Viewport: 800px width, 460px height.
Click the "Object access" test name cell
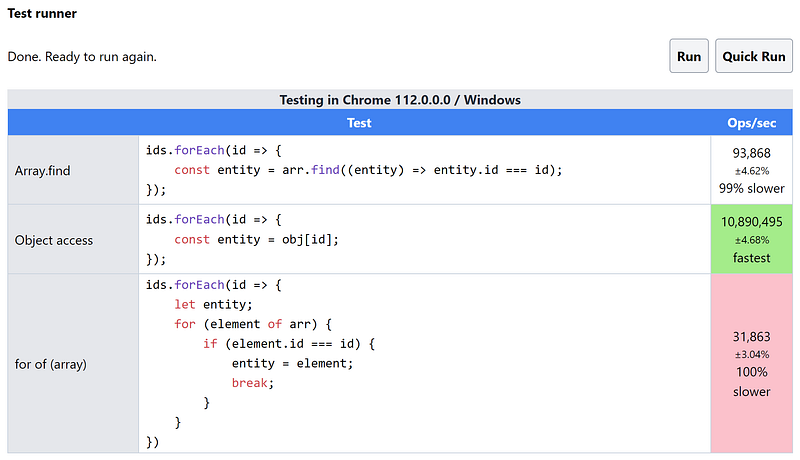pyautogui.click(x=73, y=240)
